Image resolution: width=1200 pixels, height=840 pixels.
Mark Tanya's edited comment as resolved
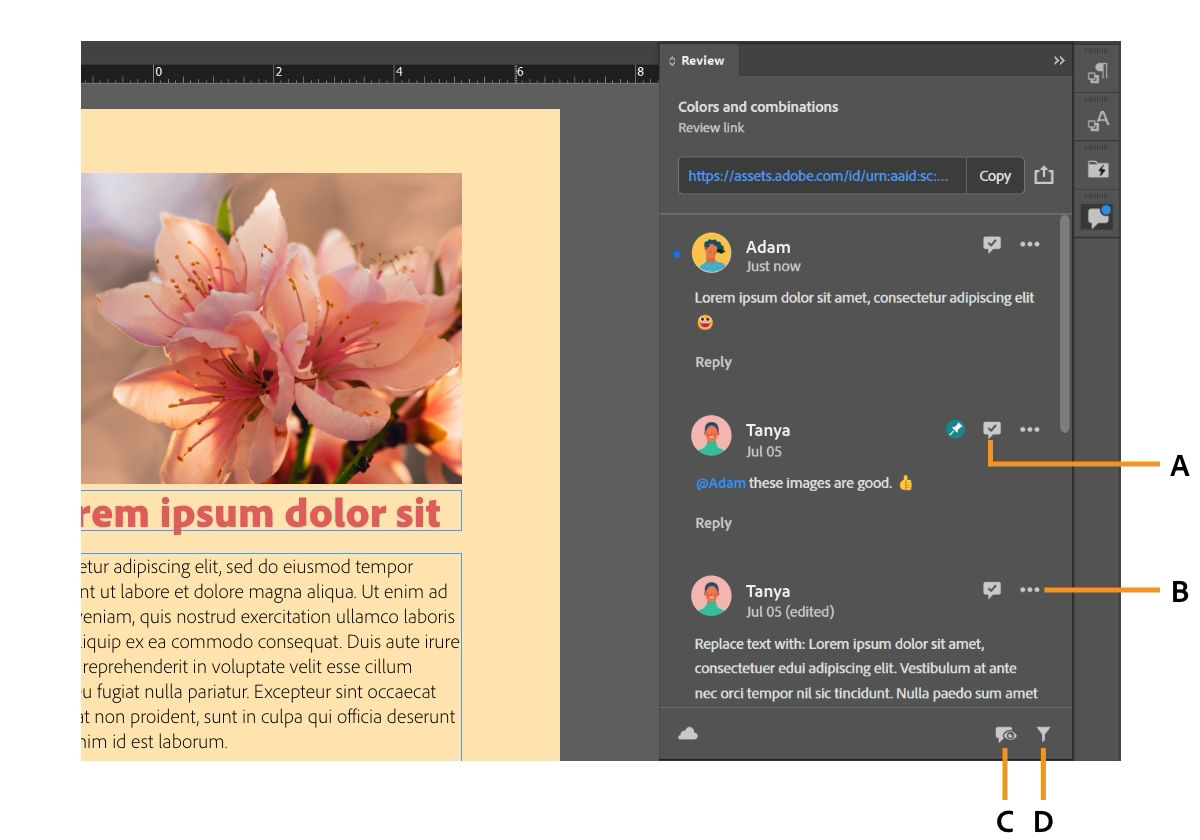[x=992, y=589]
